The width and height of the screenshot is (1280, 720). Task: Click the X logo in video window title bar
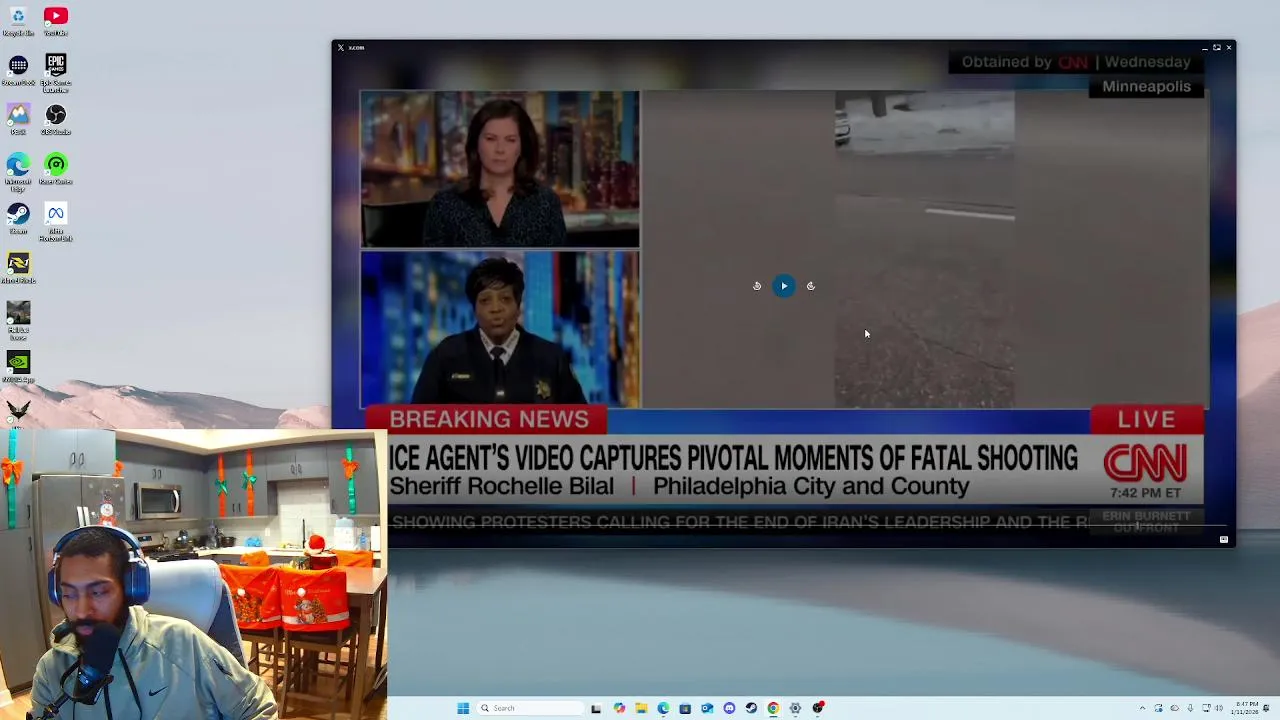340,47
